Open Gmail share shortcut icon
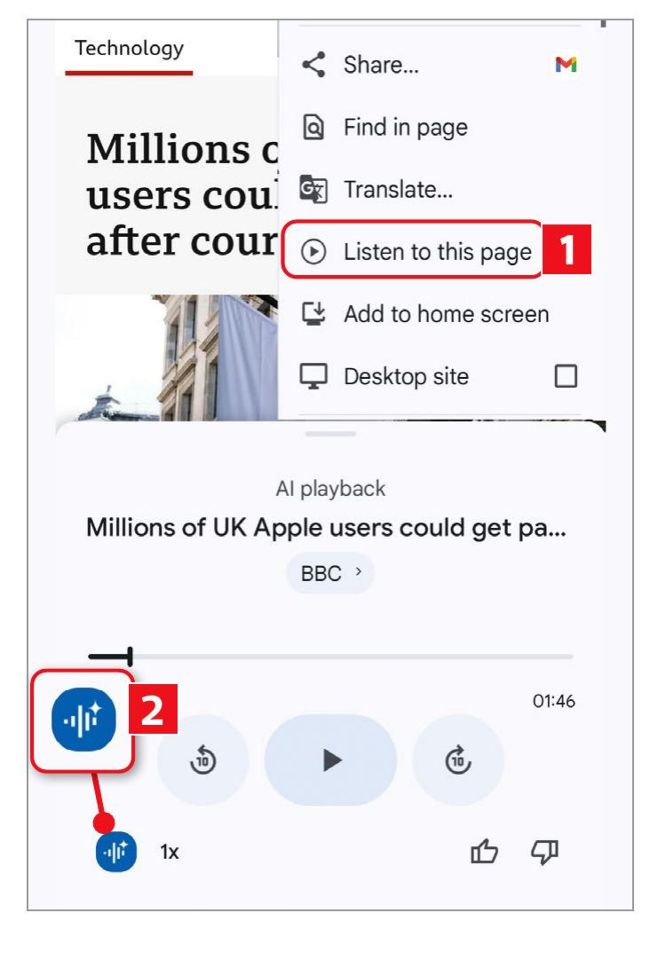Image resolution: width=650 pixels, height=968 pixels. (565, 64)
